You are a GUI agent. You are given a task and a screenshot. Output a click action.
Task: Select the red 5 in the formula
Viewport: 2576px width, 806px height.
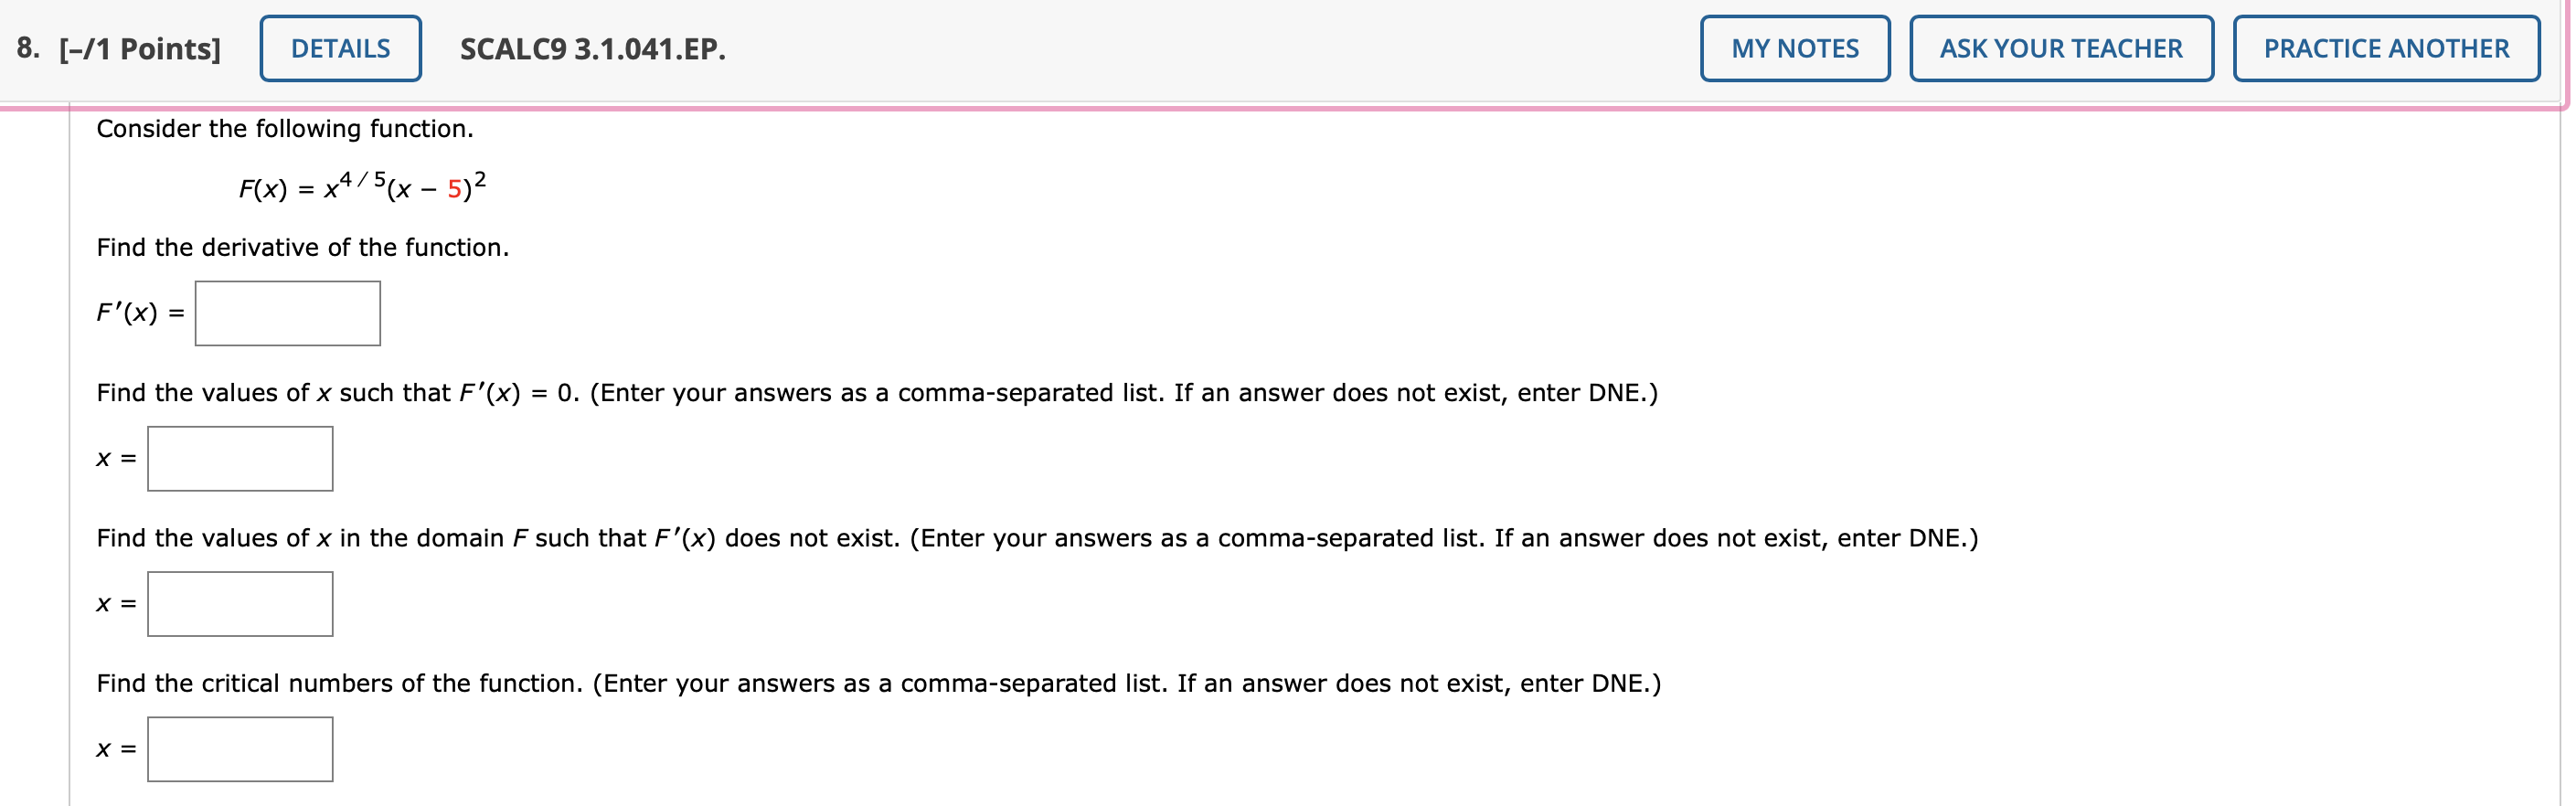(455, 188)
